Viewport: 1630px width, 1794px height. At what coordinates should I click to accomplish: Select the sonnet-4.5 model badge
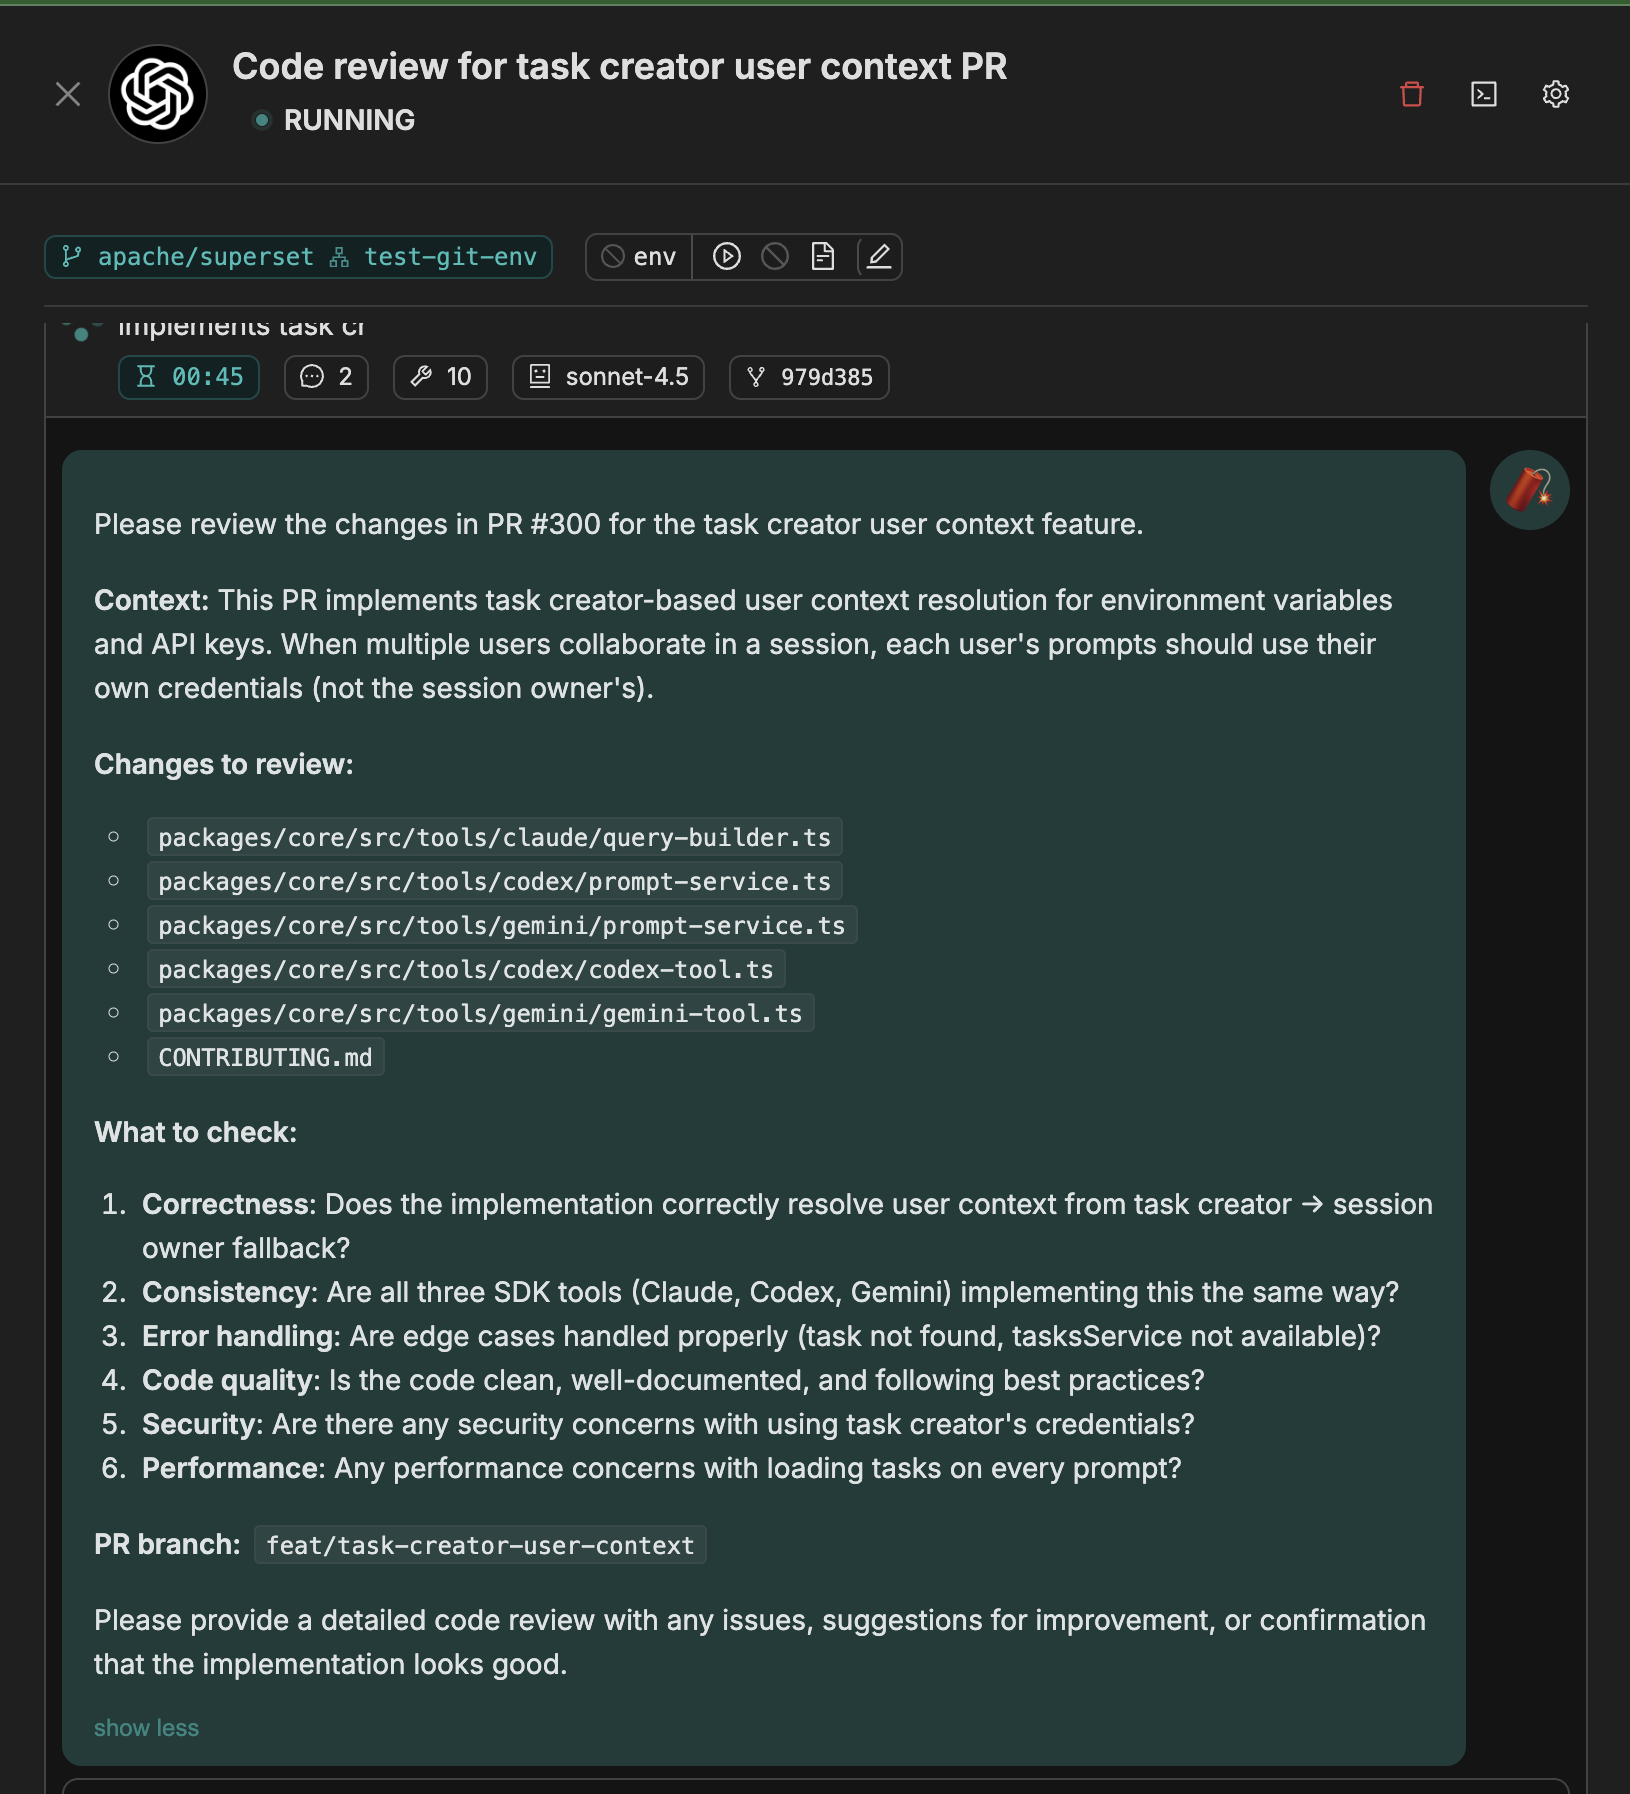pos(608,377)
